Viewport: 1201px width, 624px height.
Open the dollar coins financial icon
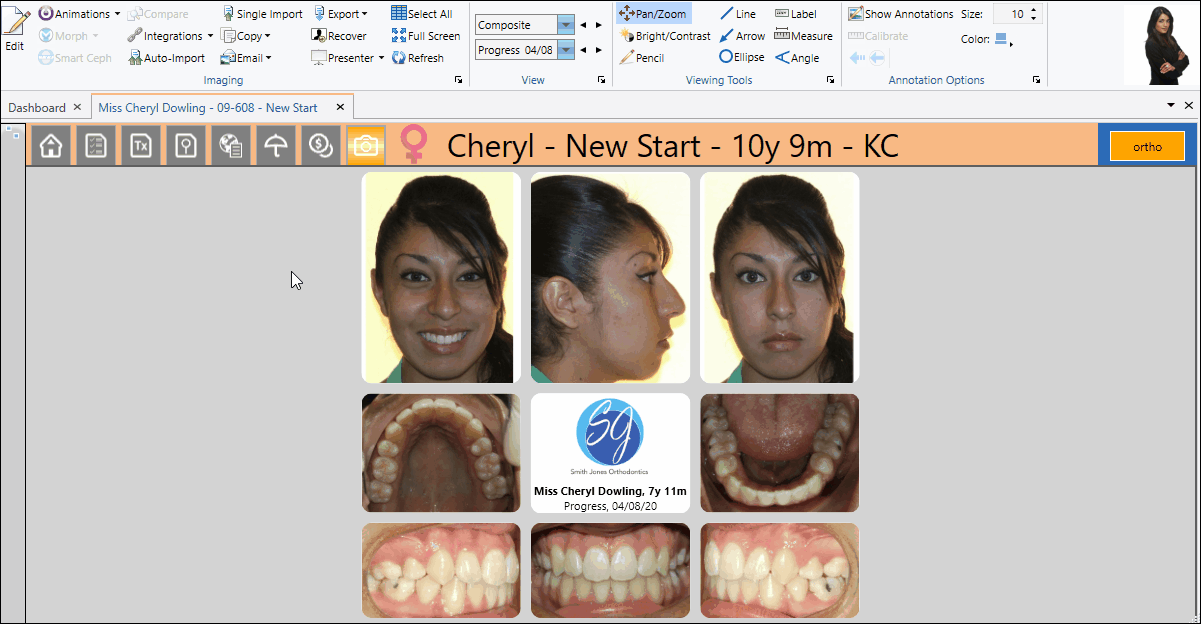(321, 146)
